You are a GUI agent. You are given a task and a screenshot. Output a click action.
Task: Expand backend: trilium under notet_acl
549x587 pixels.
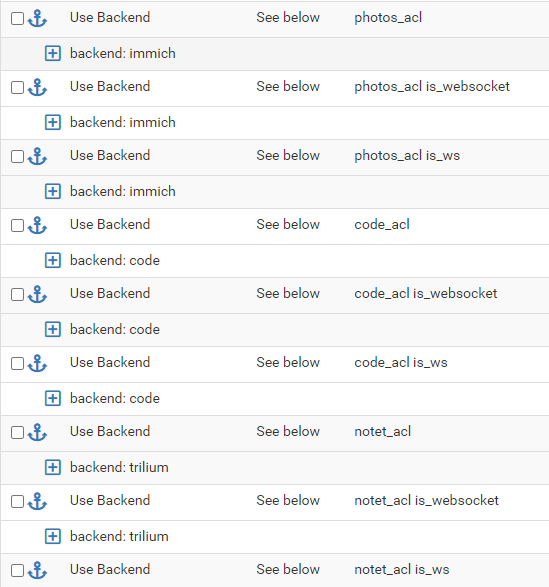pos(53,467)
